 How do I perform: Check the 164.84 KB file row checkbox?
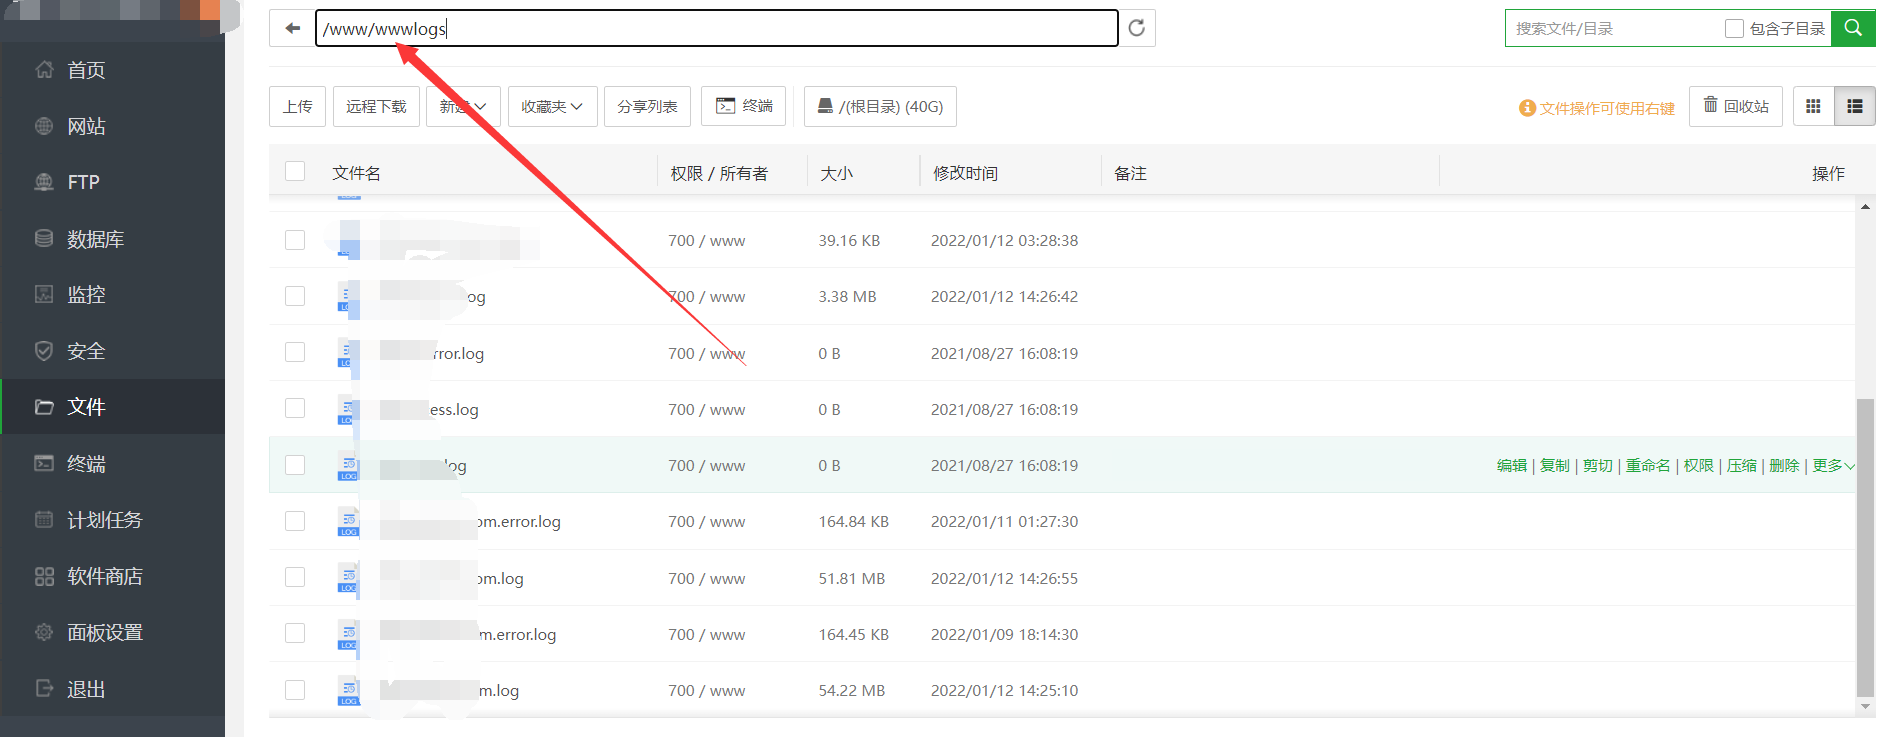[295, 521]
